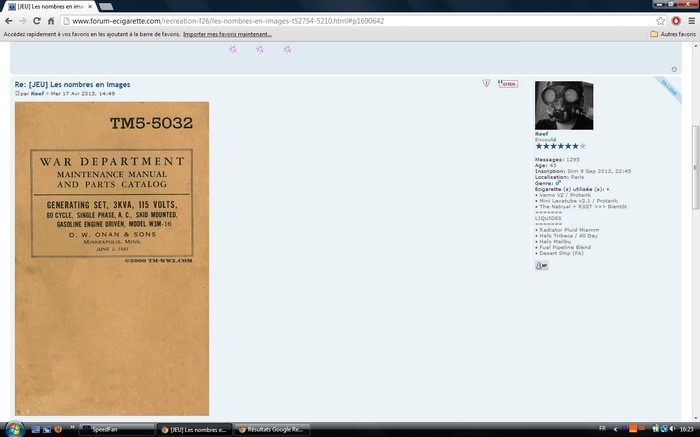The image size is (700, 437).
Task: Close the [JEU] Les nombres en images tab
Action: coord(90,7)
